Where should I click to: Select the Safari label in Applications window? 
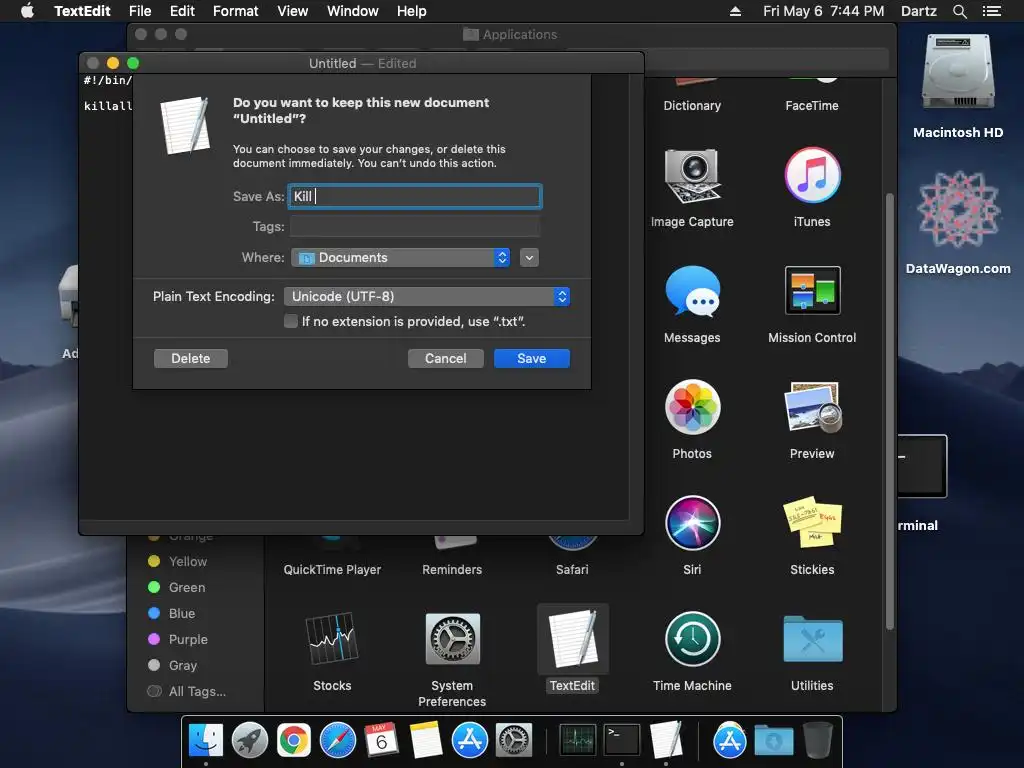point(572,569)
